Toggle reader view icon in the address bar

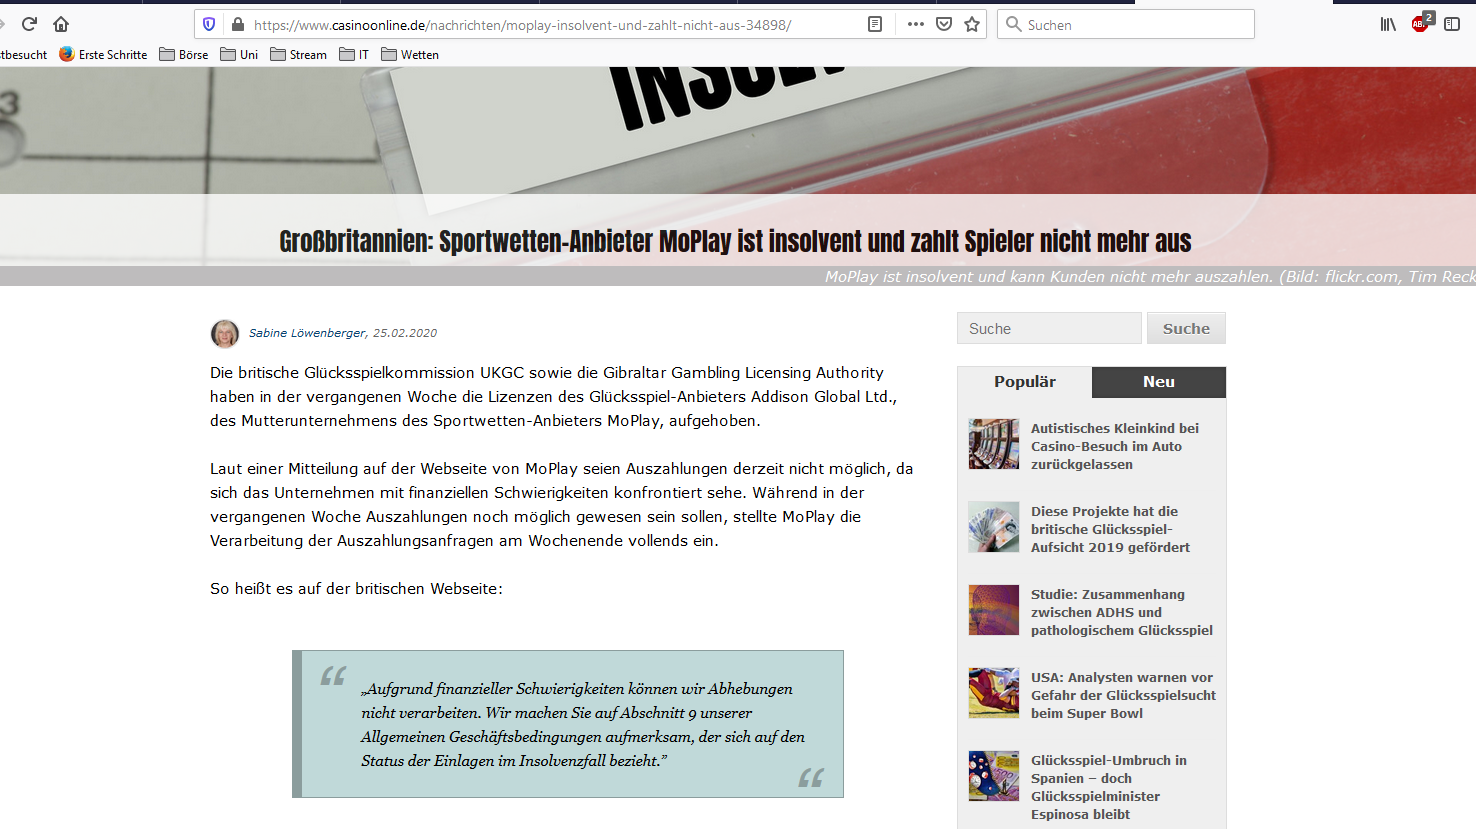pos(875,24)
